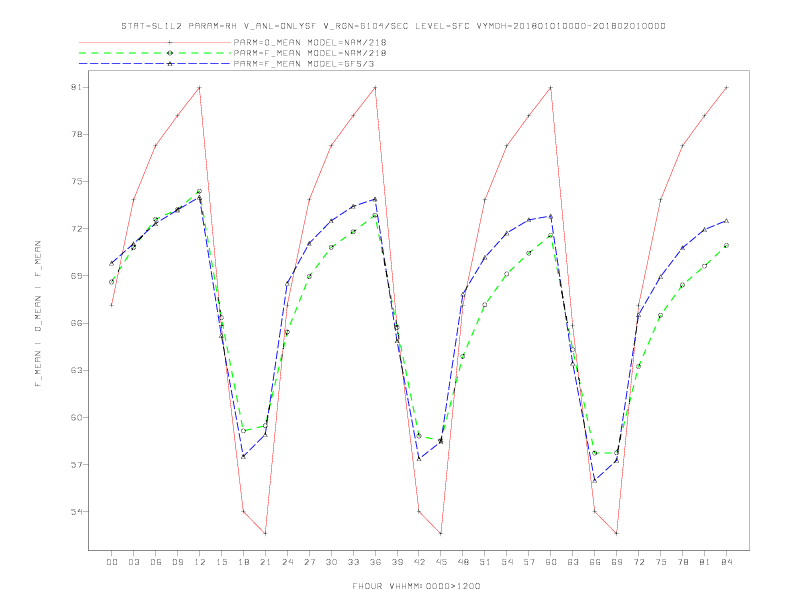Click x-axis tick label 27

[309, 562]
